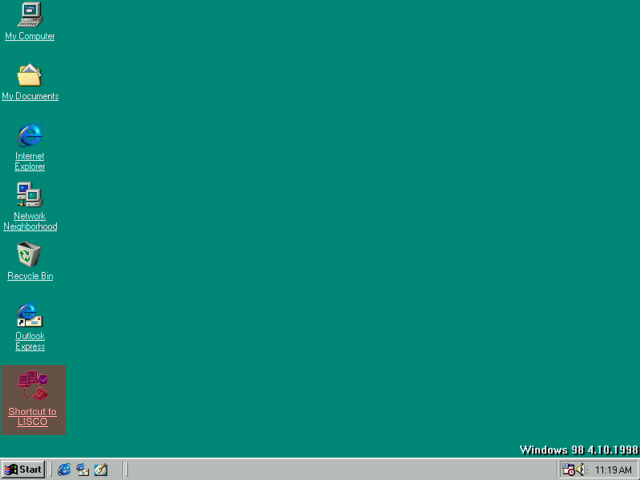640x480 pixels.
Task: Click the Show Desktop Quick Launch icon
Action: click(101, 469)
